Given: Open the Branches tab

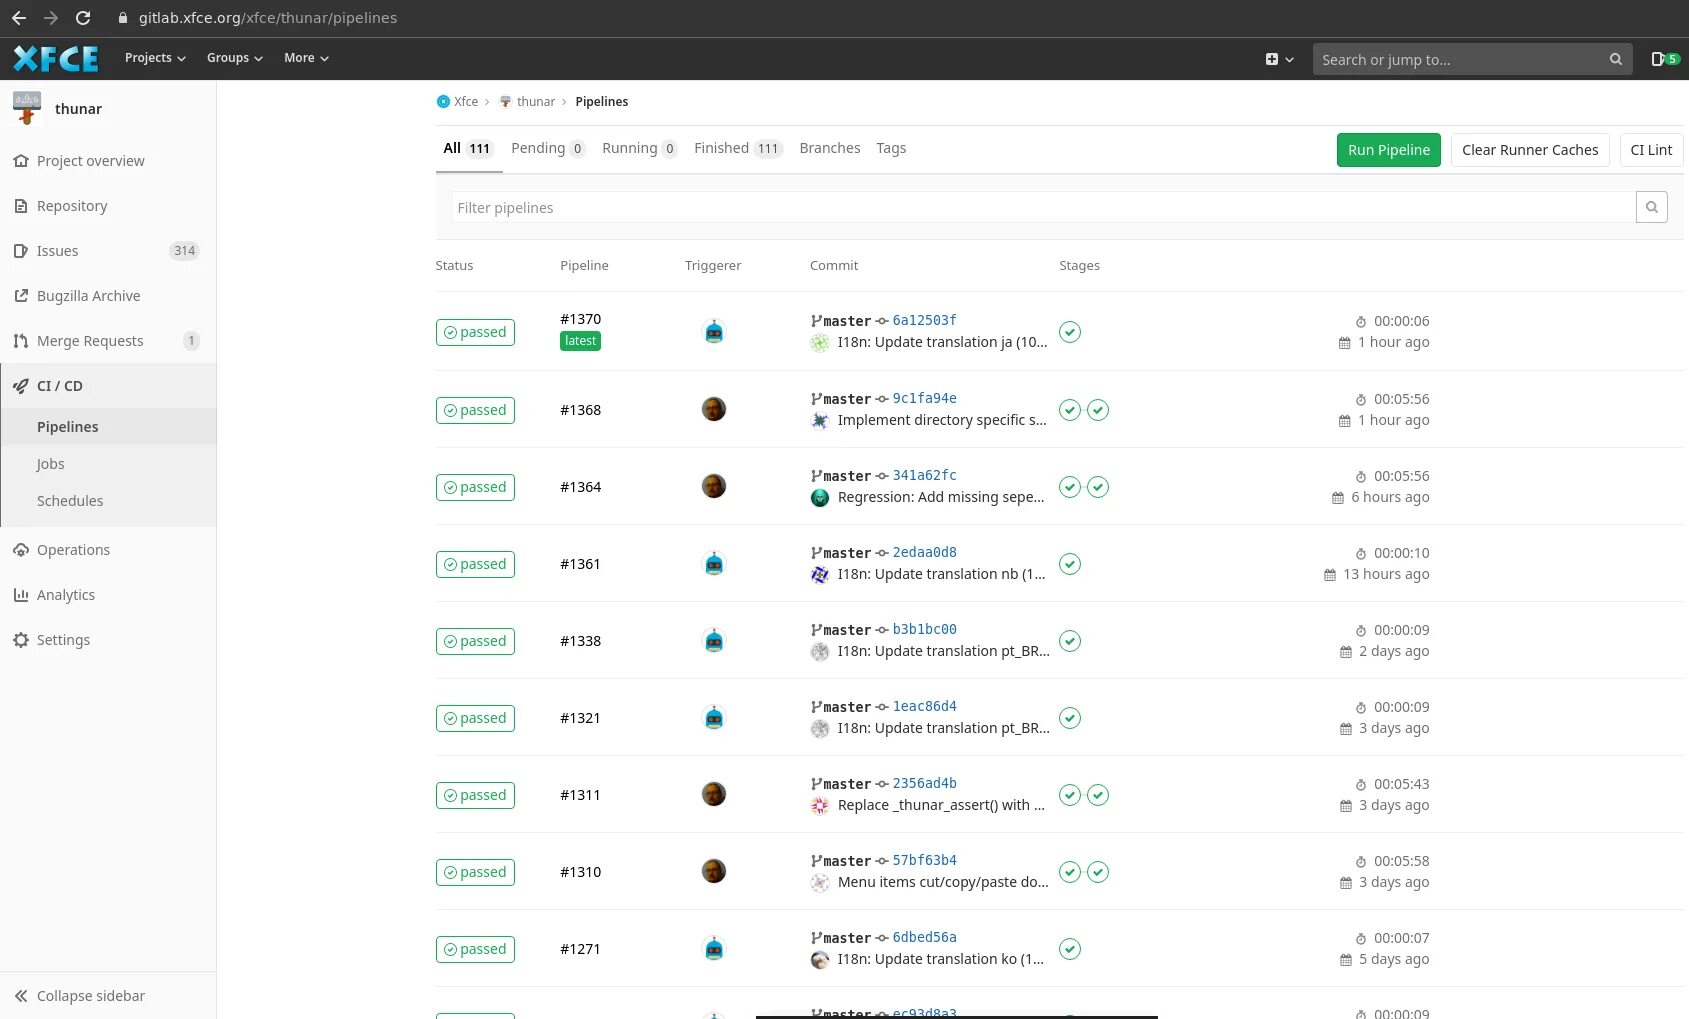Looking at the screenshot, I should (x=830, y=148).
